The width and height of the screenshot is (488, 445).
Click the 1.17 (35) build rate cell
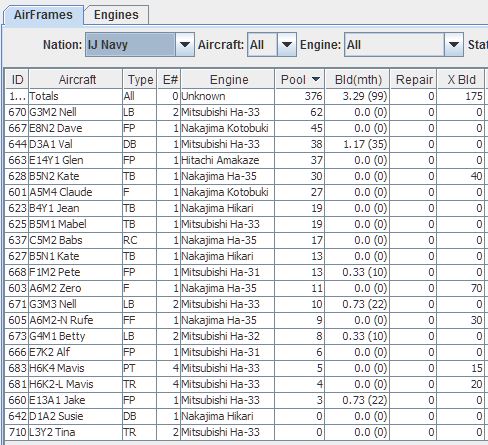[x=357, y=144]
